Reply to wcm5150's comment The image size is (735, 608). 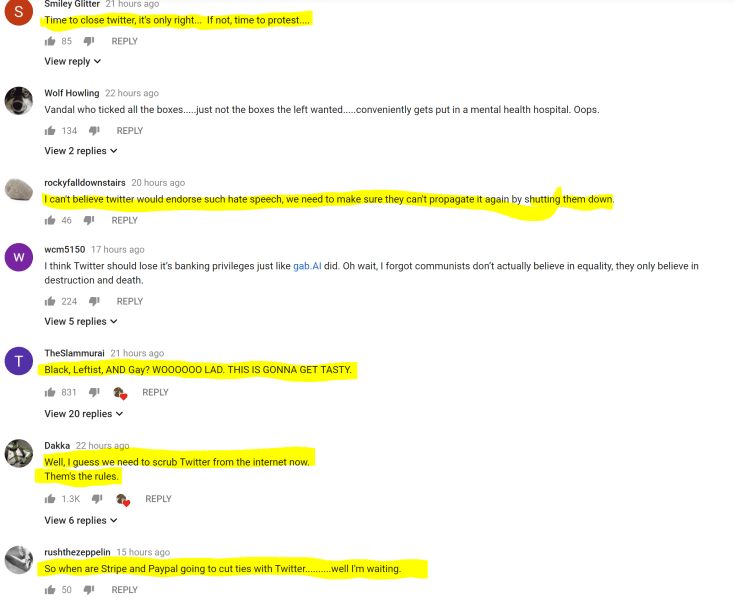click(x=130, y=301)
